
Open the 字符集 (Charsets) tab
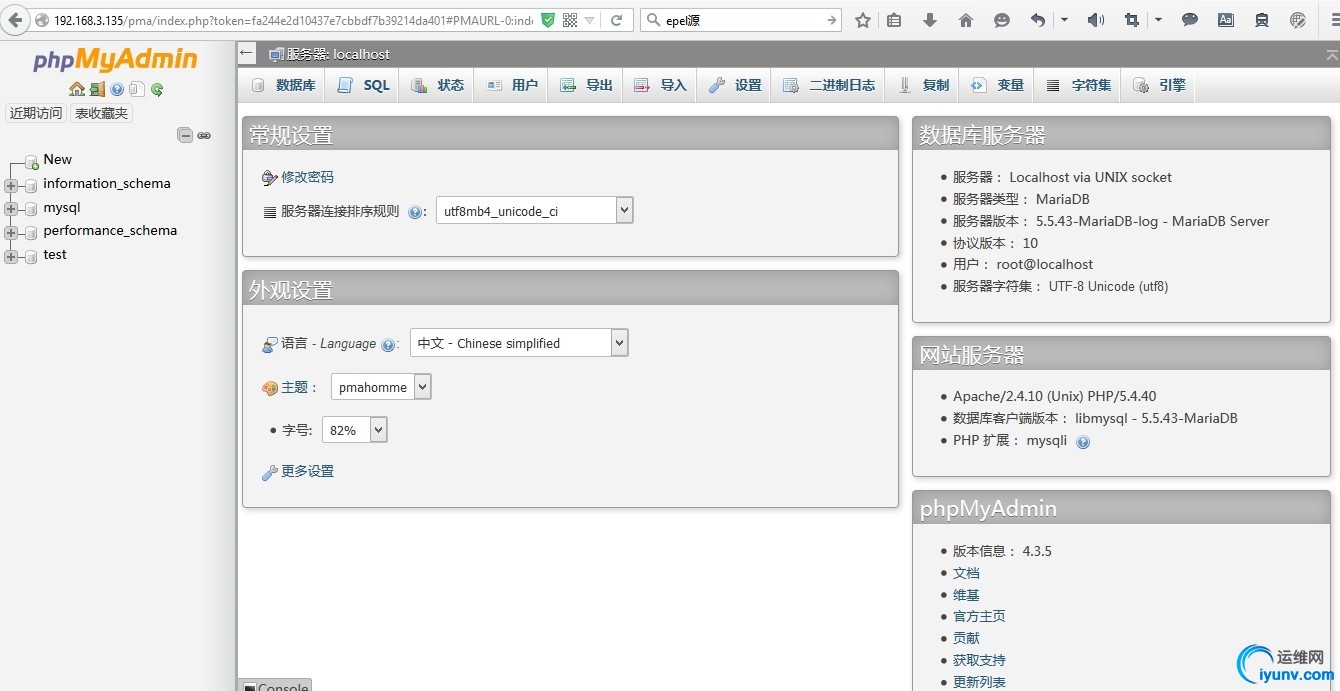tap(1078, 85)
